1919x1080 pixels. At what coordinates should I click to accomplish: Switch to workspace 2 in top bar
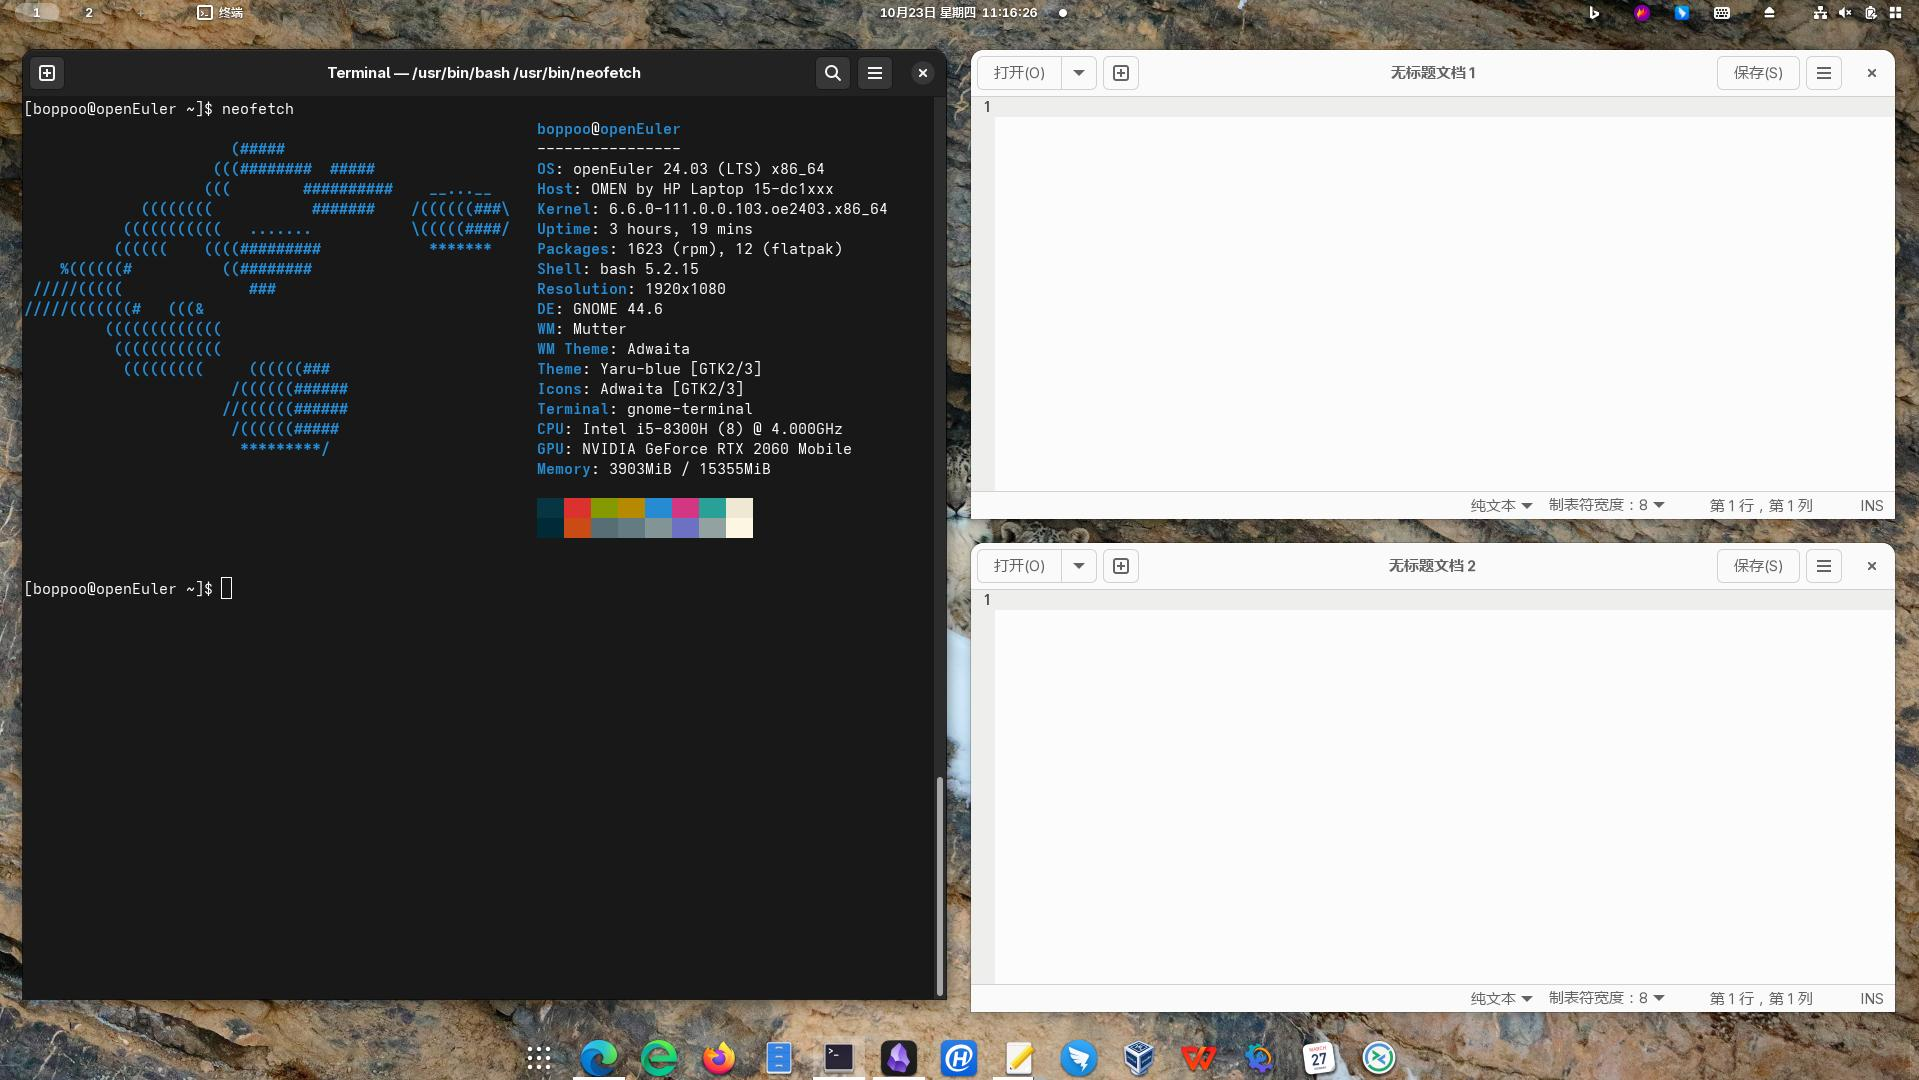click(89, 13)
